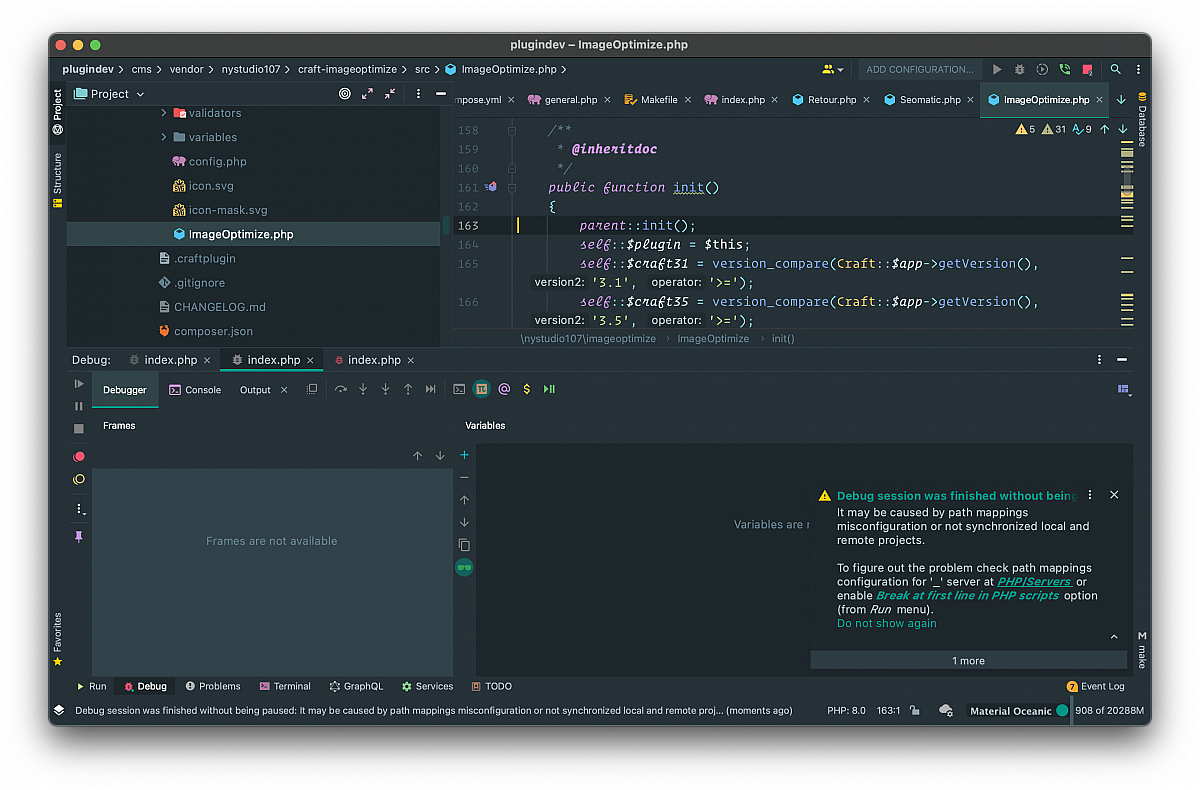The height and width of the screenshot is (790, 1200).
Task: Click Expand All icon in Project panel
Action: 367,94
